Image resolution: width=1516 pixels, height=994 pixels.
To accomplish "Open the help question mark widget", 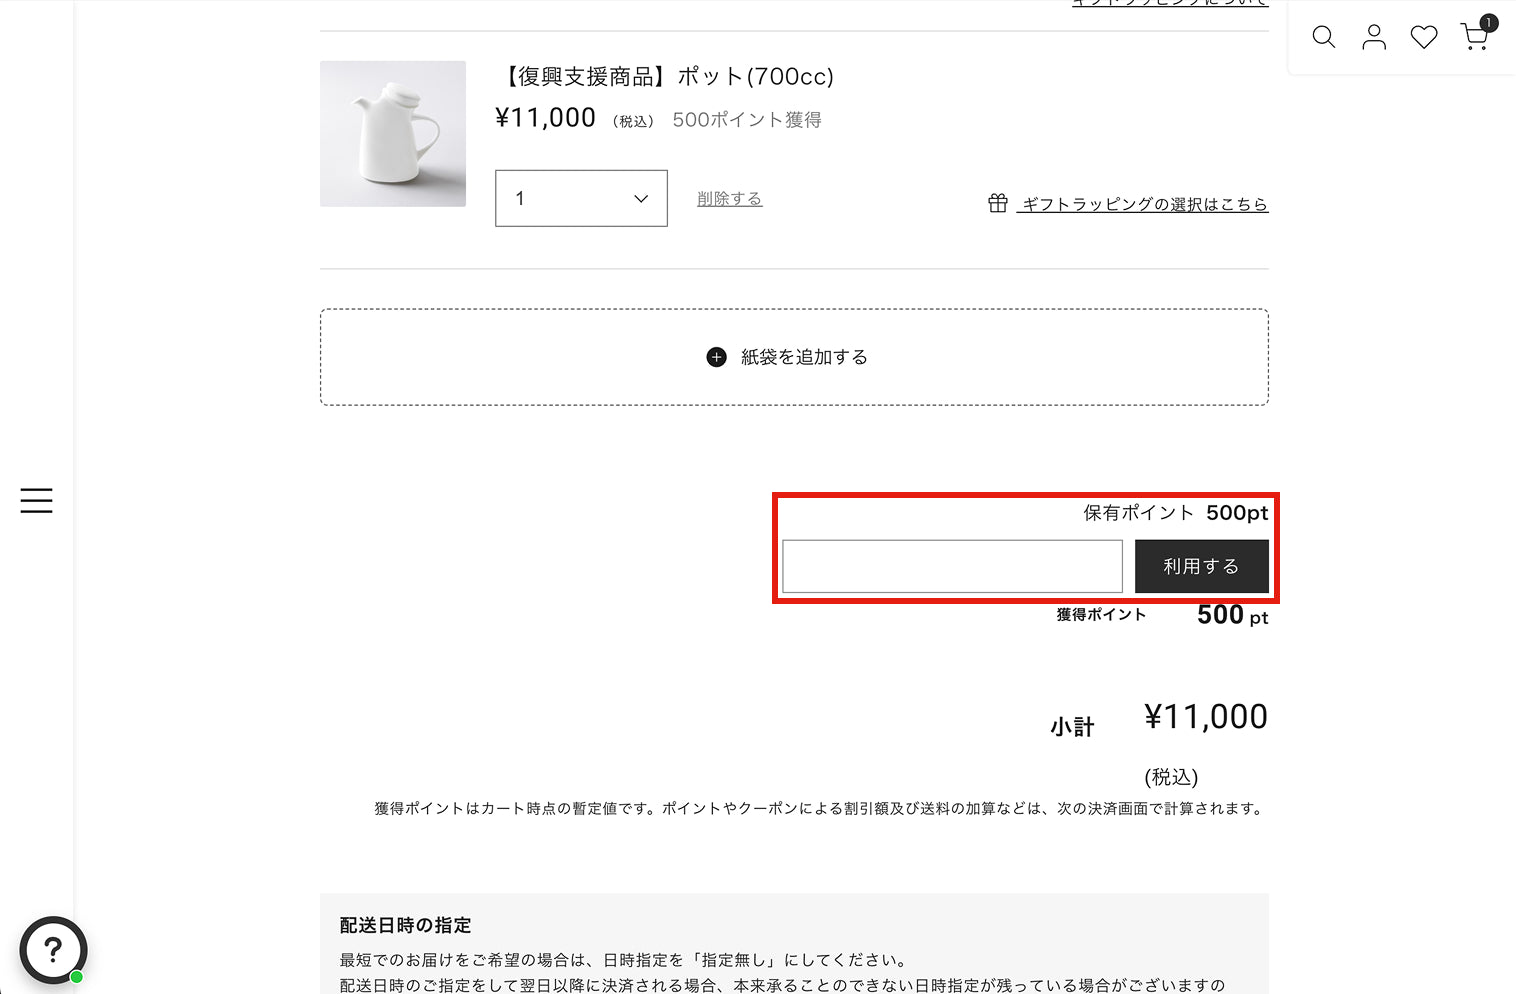I will 53,950.
